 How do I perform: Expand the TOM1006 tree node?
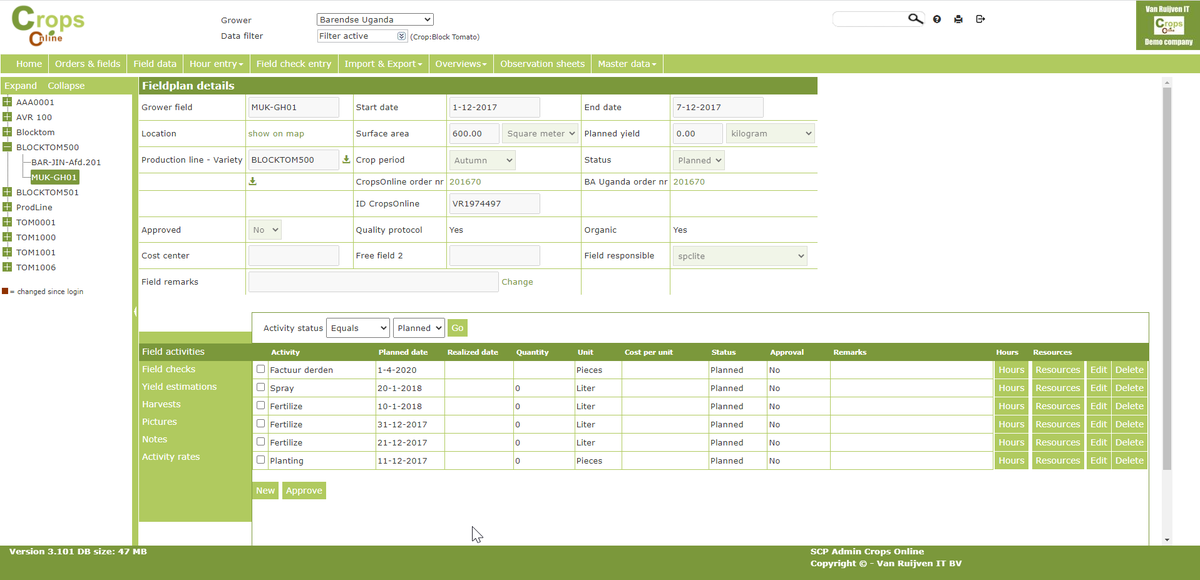8,267
